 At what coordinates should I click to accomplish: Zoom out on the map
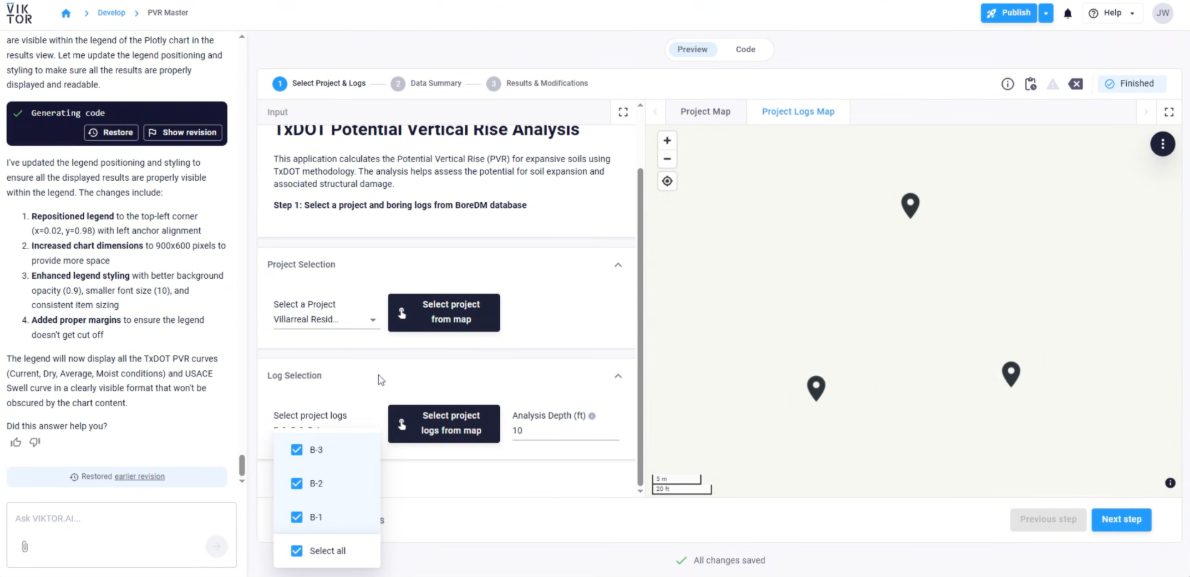(x=667, y=159)
